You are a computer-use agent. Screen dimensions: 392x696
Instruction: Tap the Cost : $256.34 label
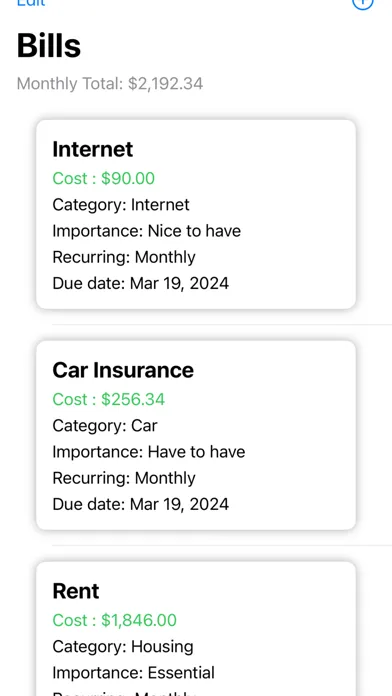pyautogui.click(x=108, y=399)
